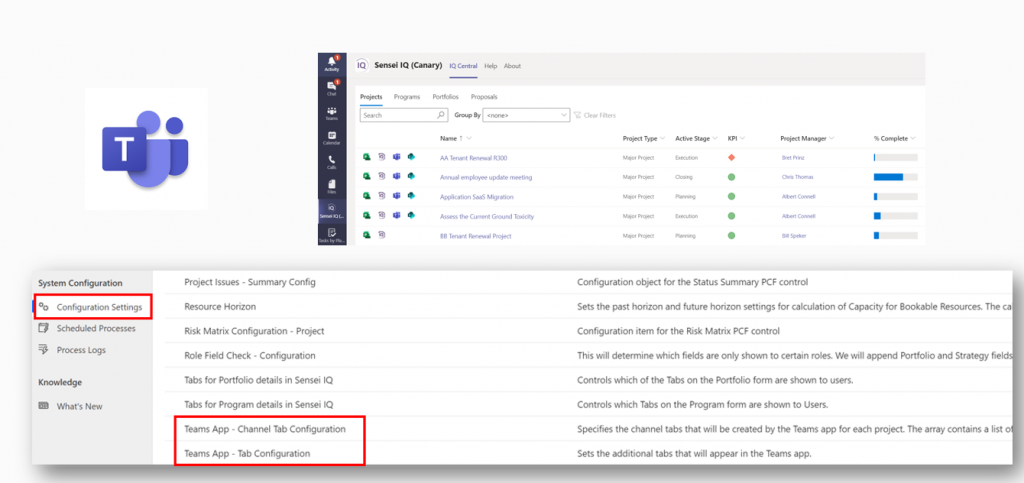Expand the Project Manager column filter chevron
The width and height of the screenshot is (1024, 483).
click(833, 138)
